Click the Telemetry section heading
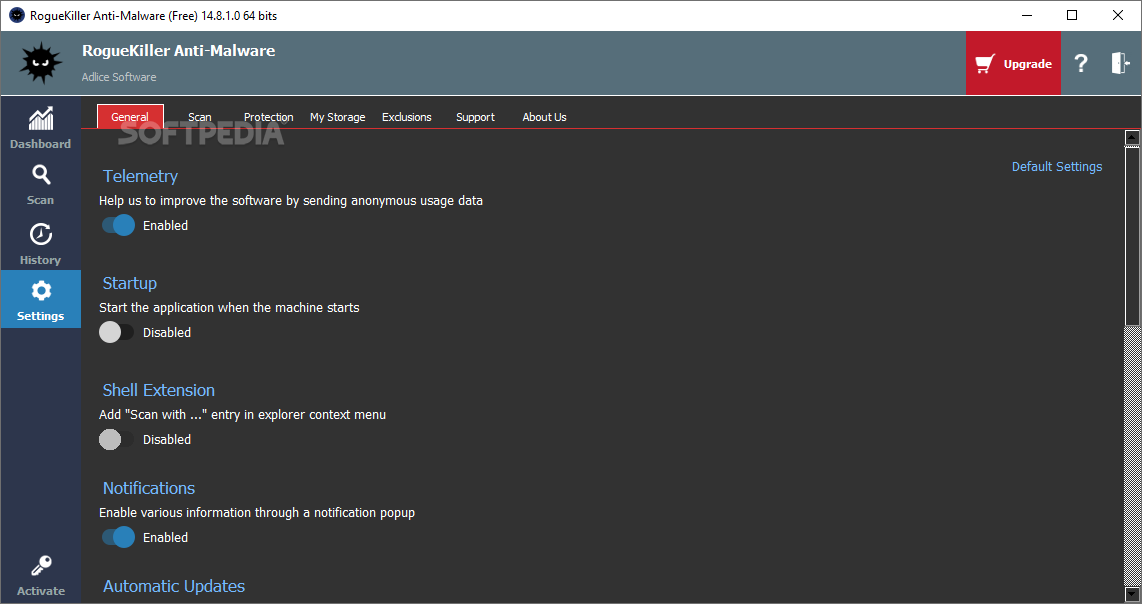 (141, 176)
